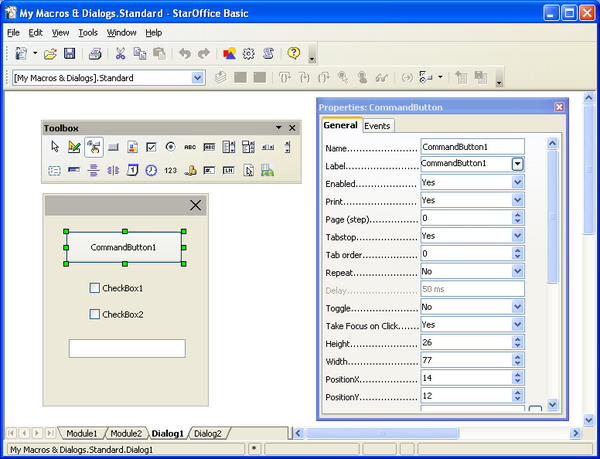This screenshot has width=600, height=459.
Task: Click the CommandButton1 button in dialog
Action: (124, 247)
